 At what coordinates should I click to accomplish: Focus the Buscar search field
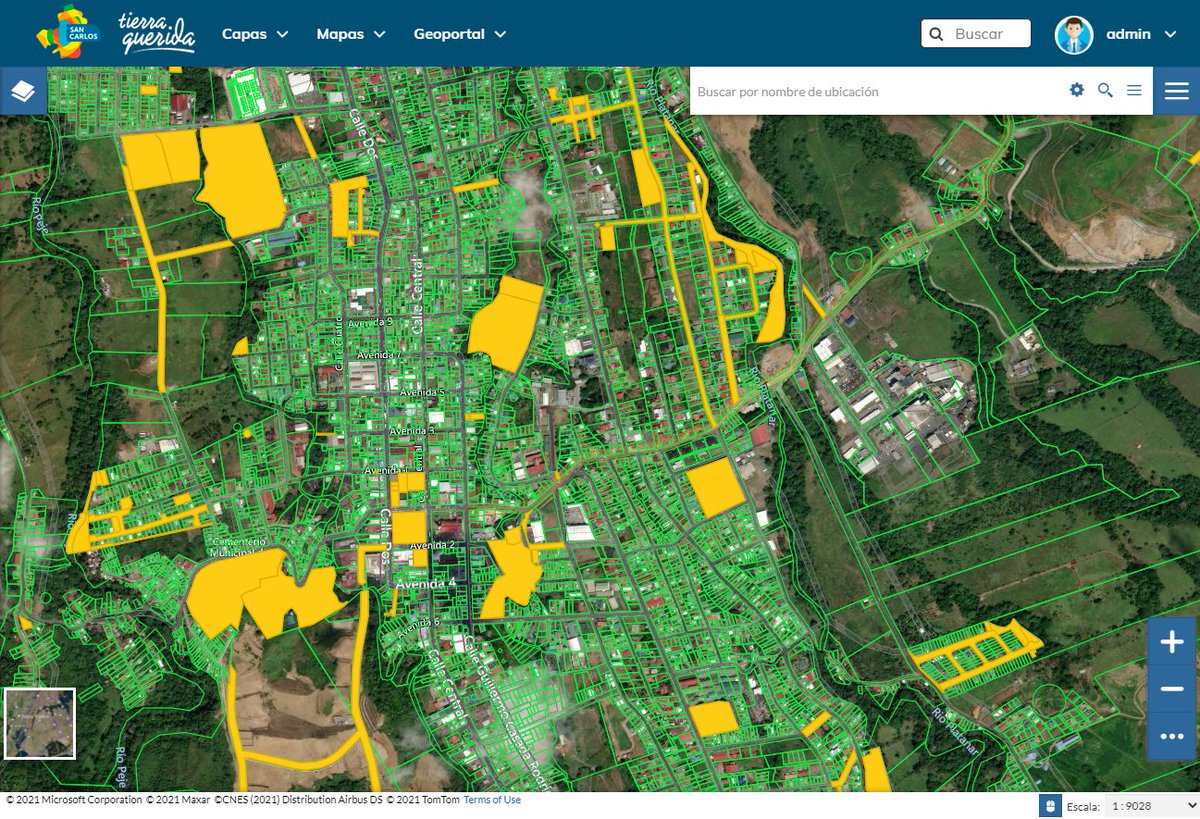[976, 34]
